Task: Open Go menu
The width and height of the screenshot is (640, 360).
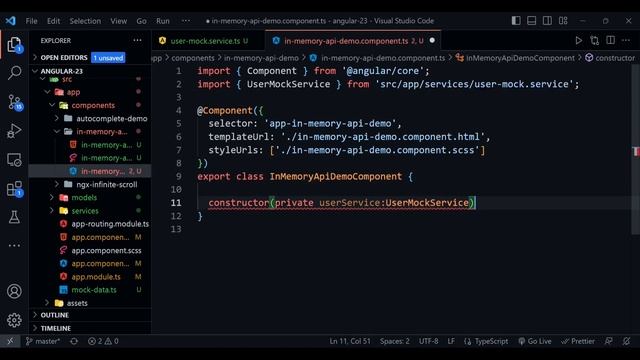Action: click(x=141, y=21)
